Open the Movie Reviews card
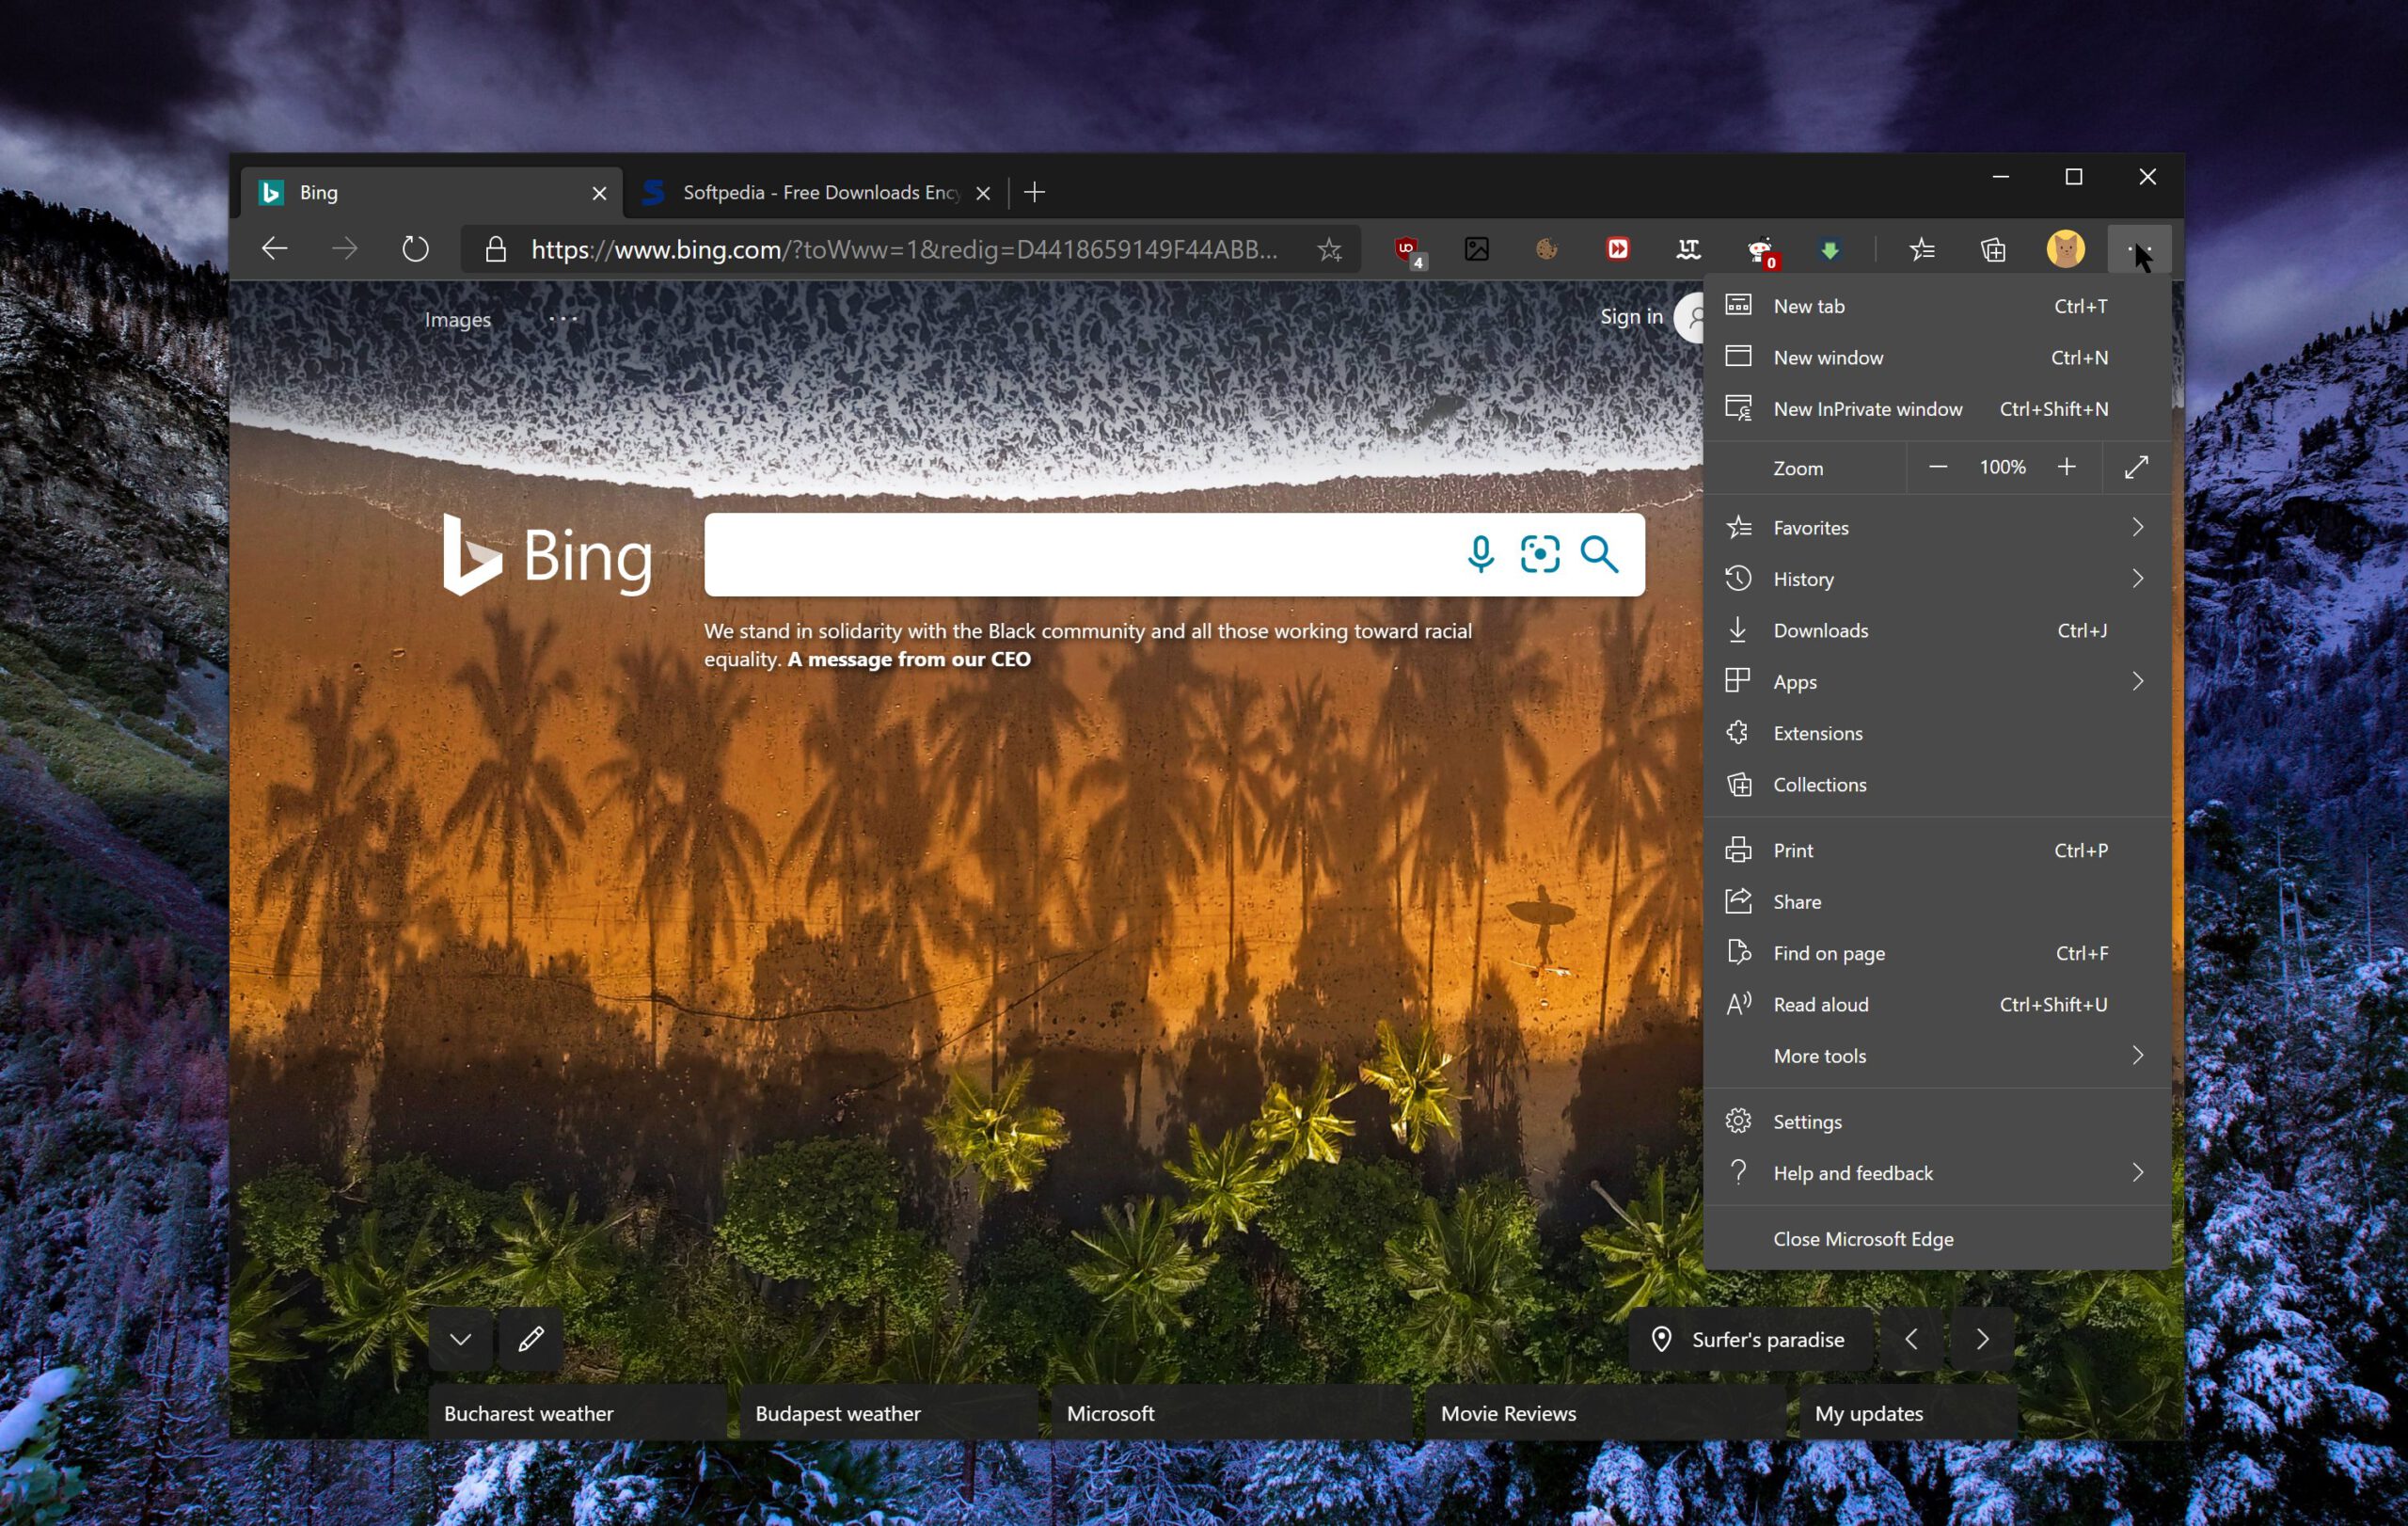 click(1605, 1413)
